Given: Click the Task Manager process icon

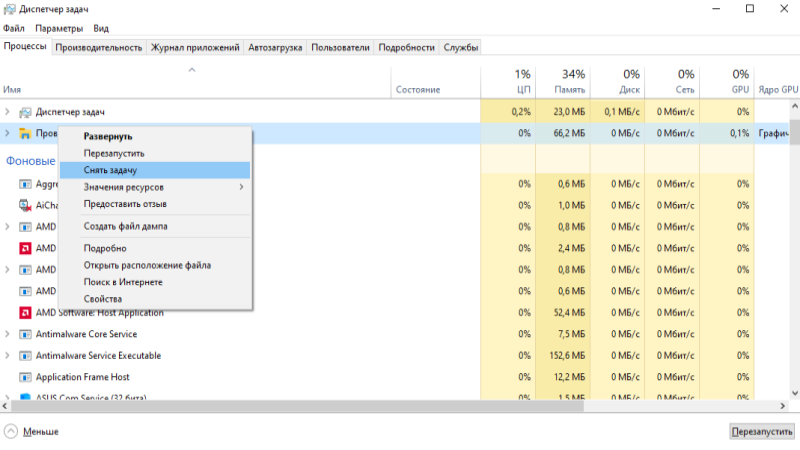Looking at the screenshot, I should click(25, 112).
